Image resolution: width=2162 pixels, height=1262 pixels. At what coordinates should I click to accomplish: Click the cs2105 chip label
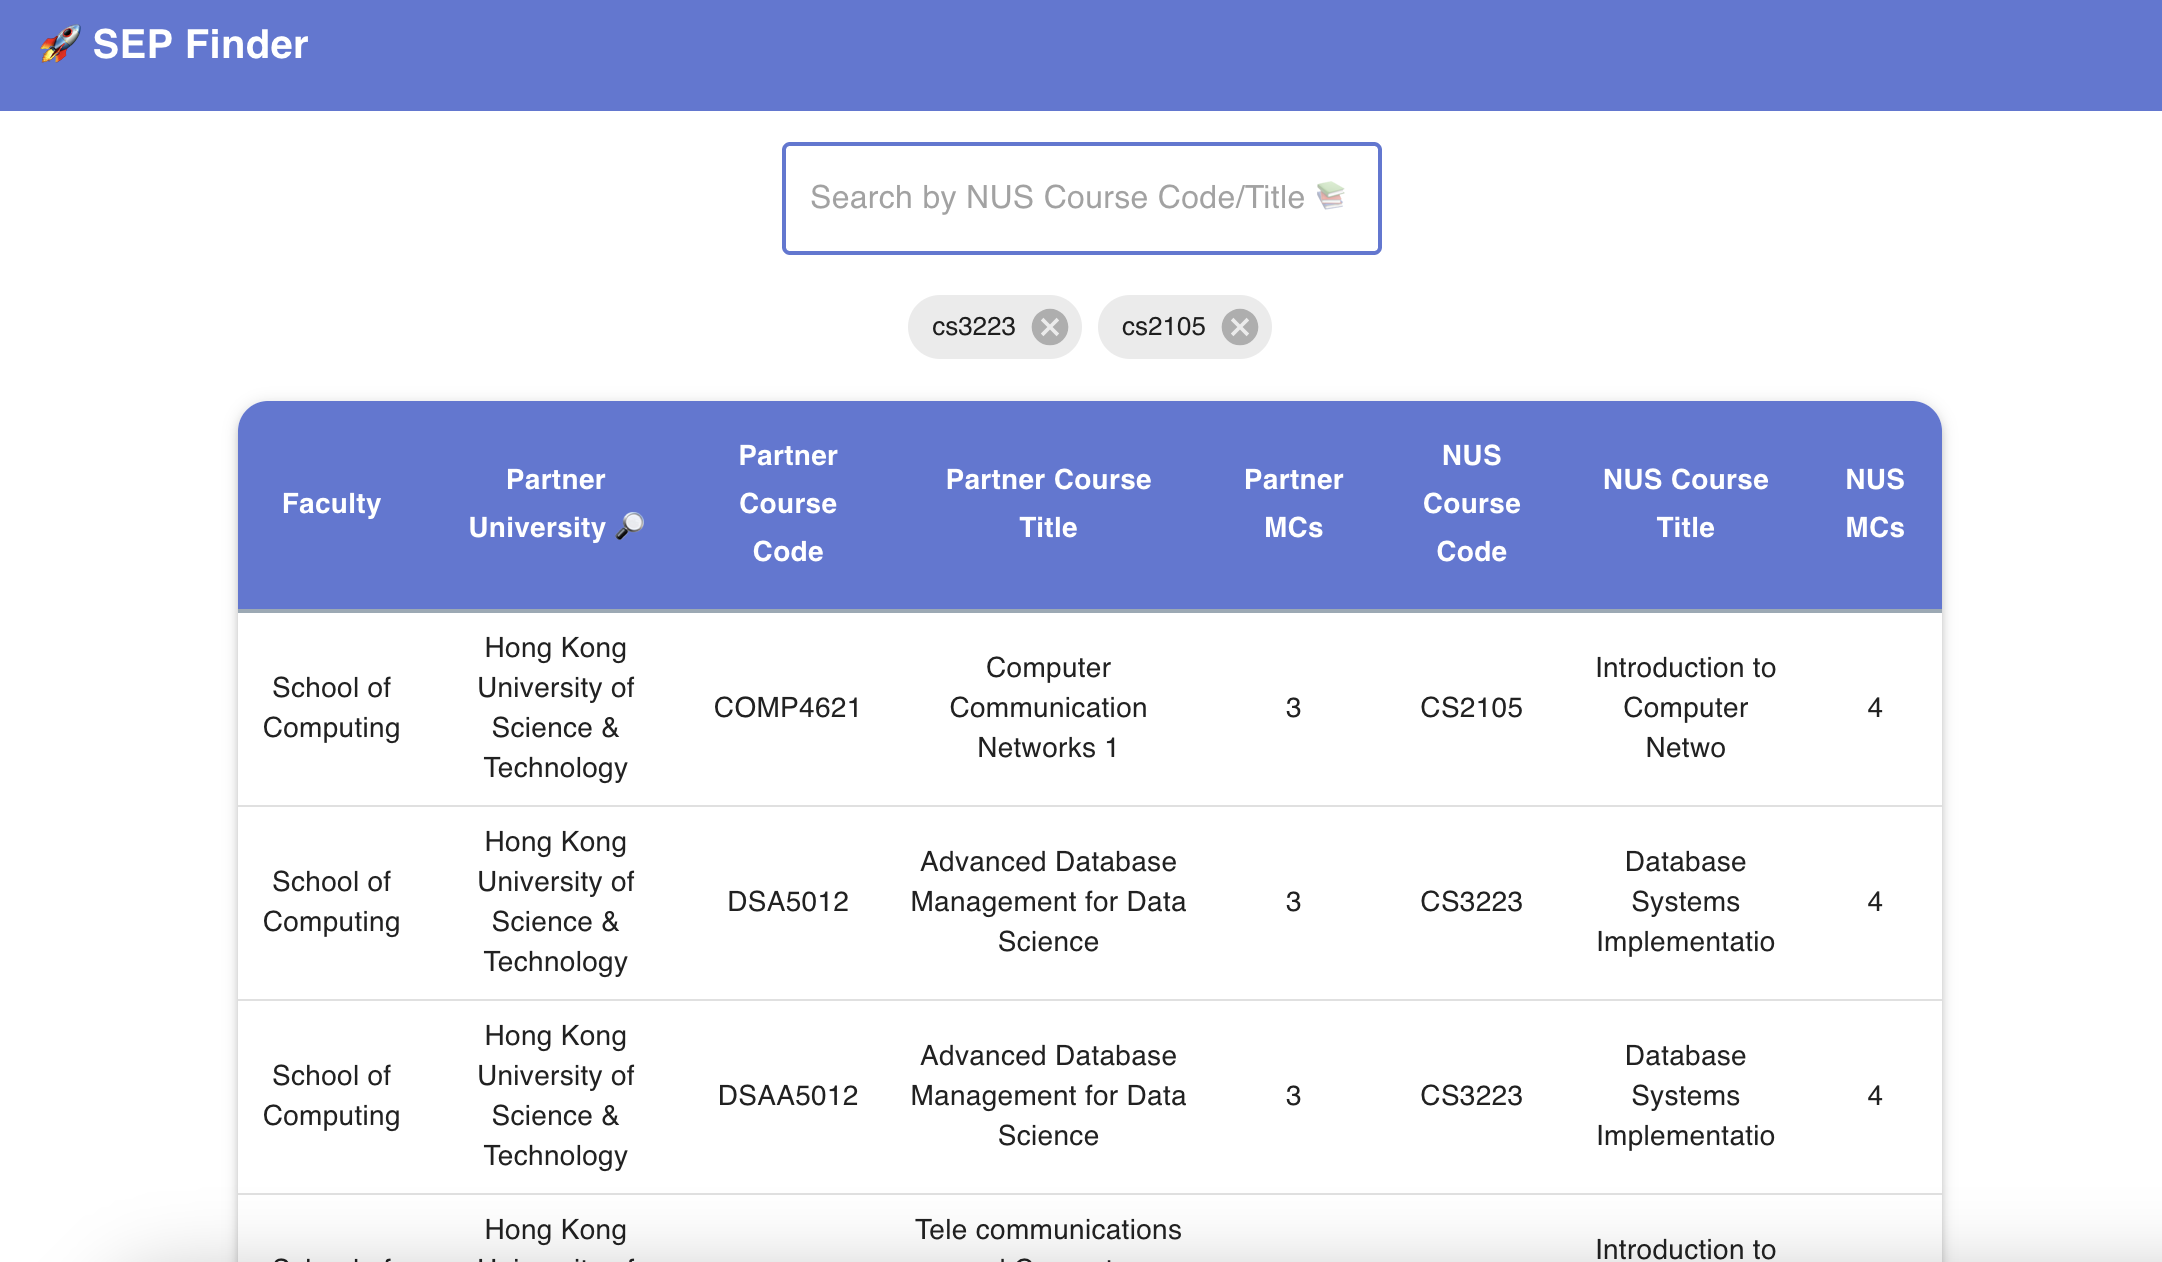tap(1163, 327)
